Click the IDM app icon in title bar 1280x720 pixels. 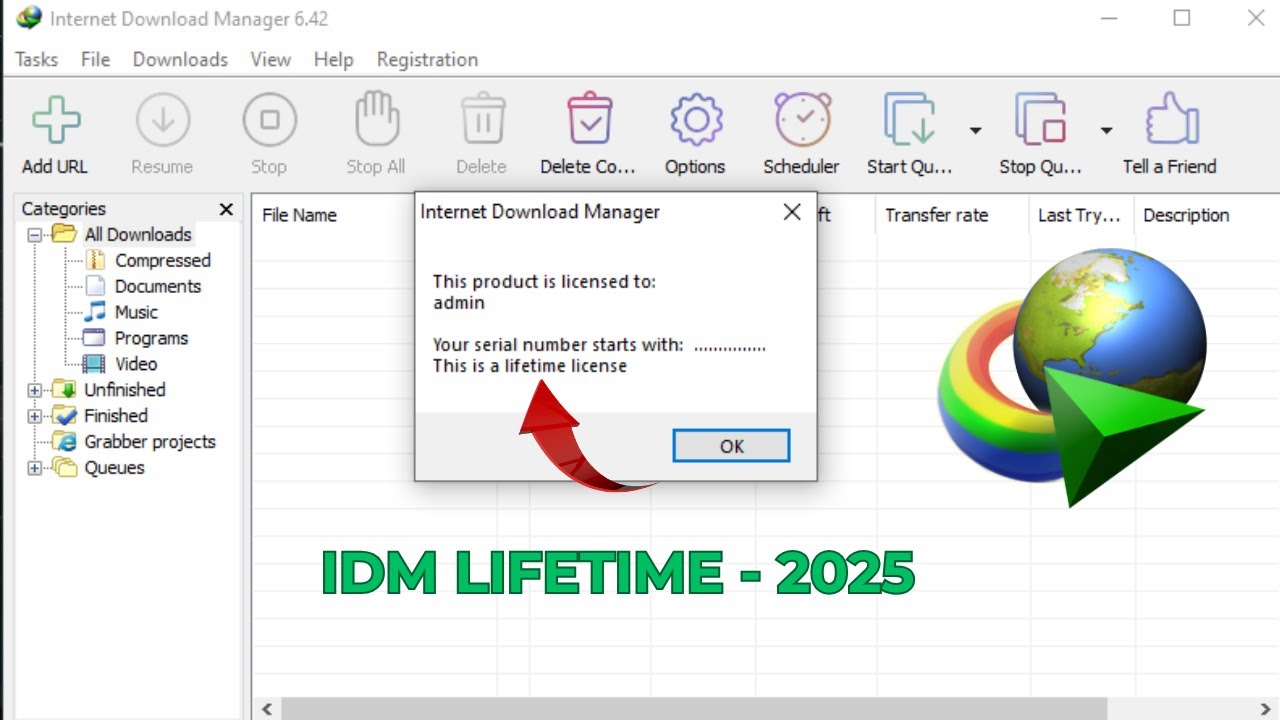click(x=29, y=18)
